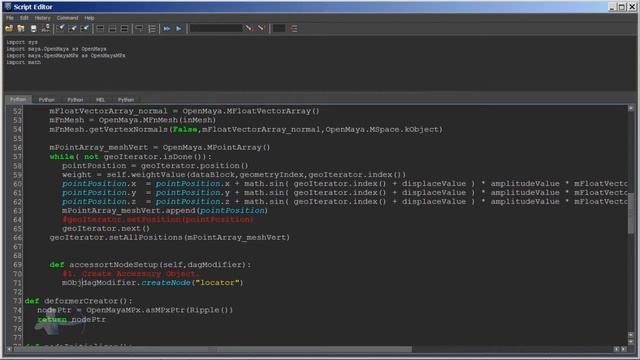Click the green 'False' keyword on line 54
The width and height of the screenshot is (640, 360).
tap(185, 129)
